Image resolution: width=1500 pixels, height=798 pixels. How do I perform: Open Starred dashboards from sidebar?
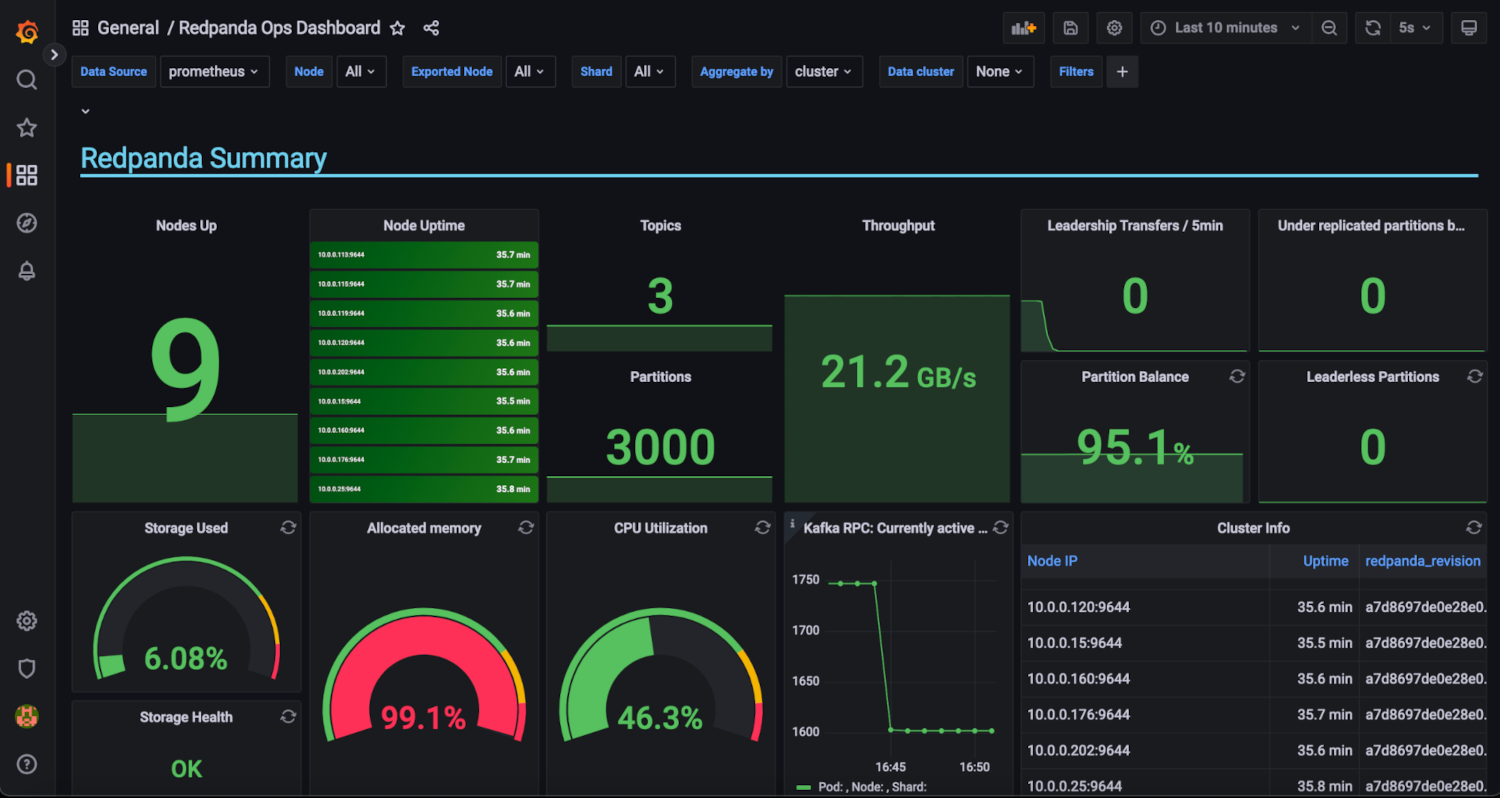point(27,128)
